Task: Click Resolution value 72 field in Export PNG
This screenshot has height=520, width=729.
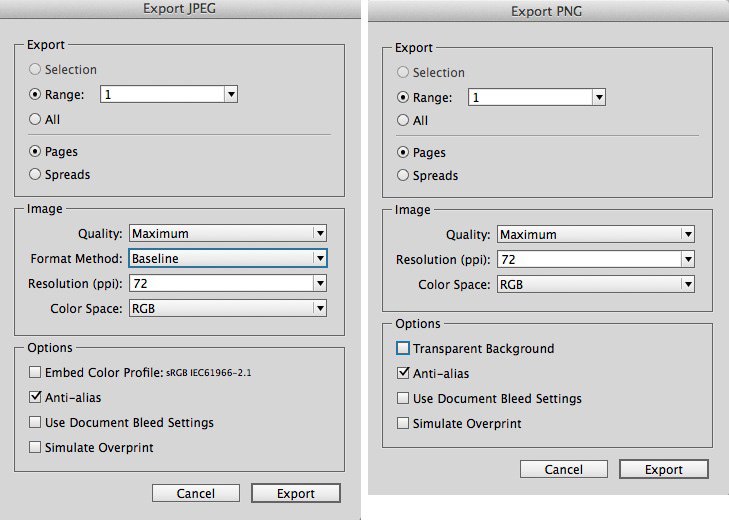Action: click(590, 259)
